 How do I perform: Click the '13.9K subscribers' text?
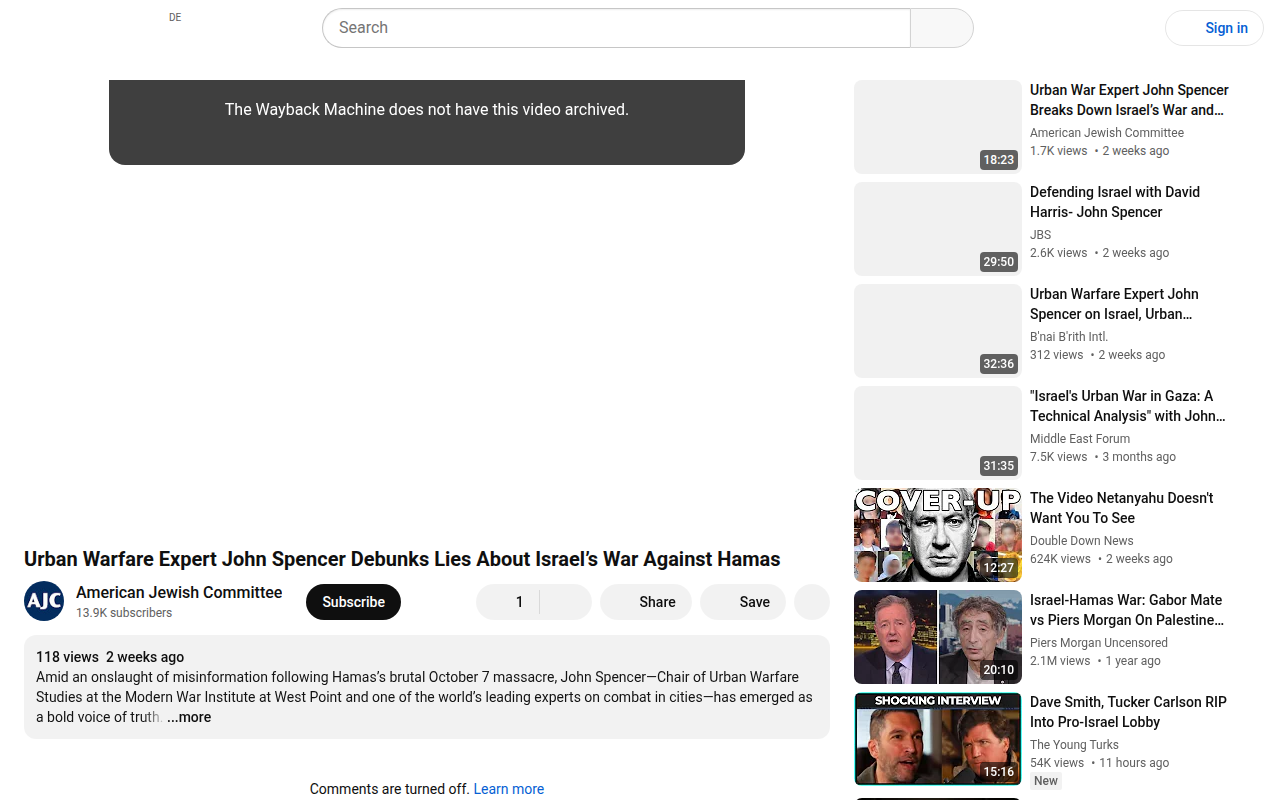click(x=124, y=613)
